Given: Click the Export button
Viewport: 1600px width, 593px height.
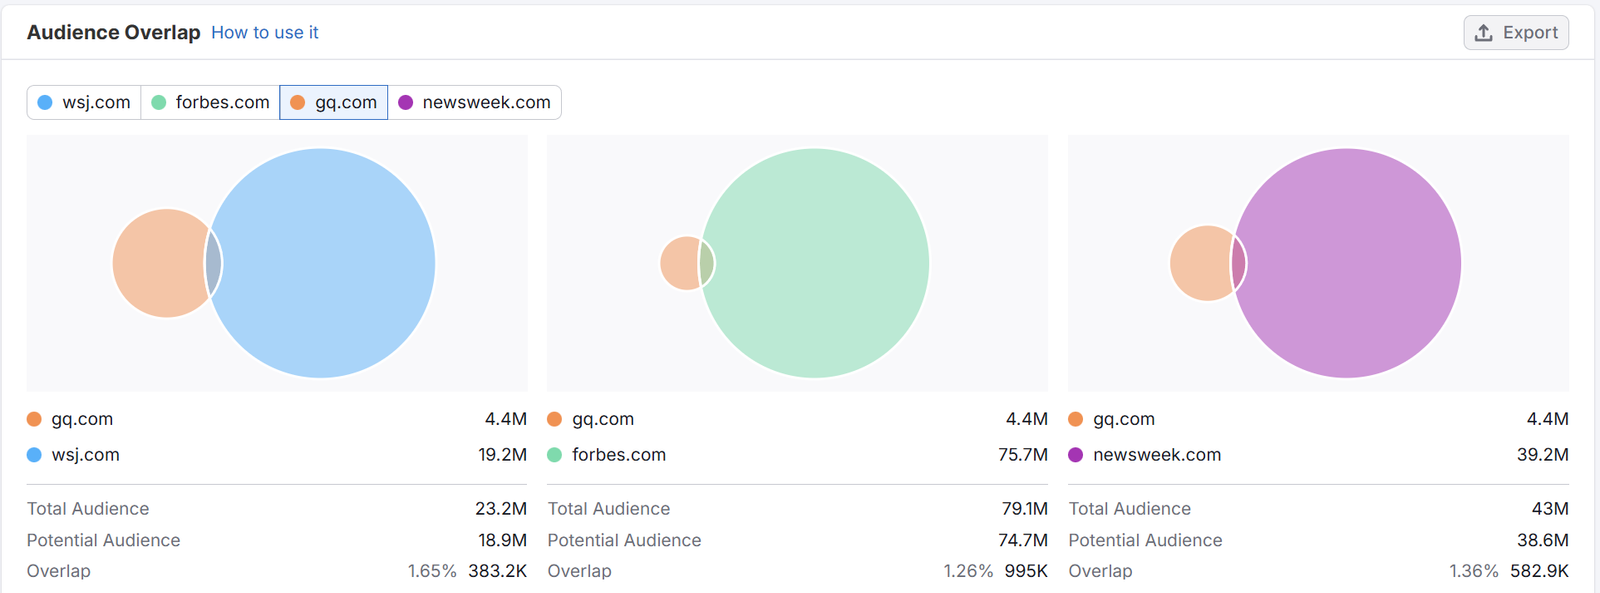Looking at the screenshot, I should pos(1516,33).
